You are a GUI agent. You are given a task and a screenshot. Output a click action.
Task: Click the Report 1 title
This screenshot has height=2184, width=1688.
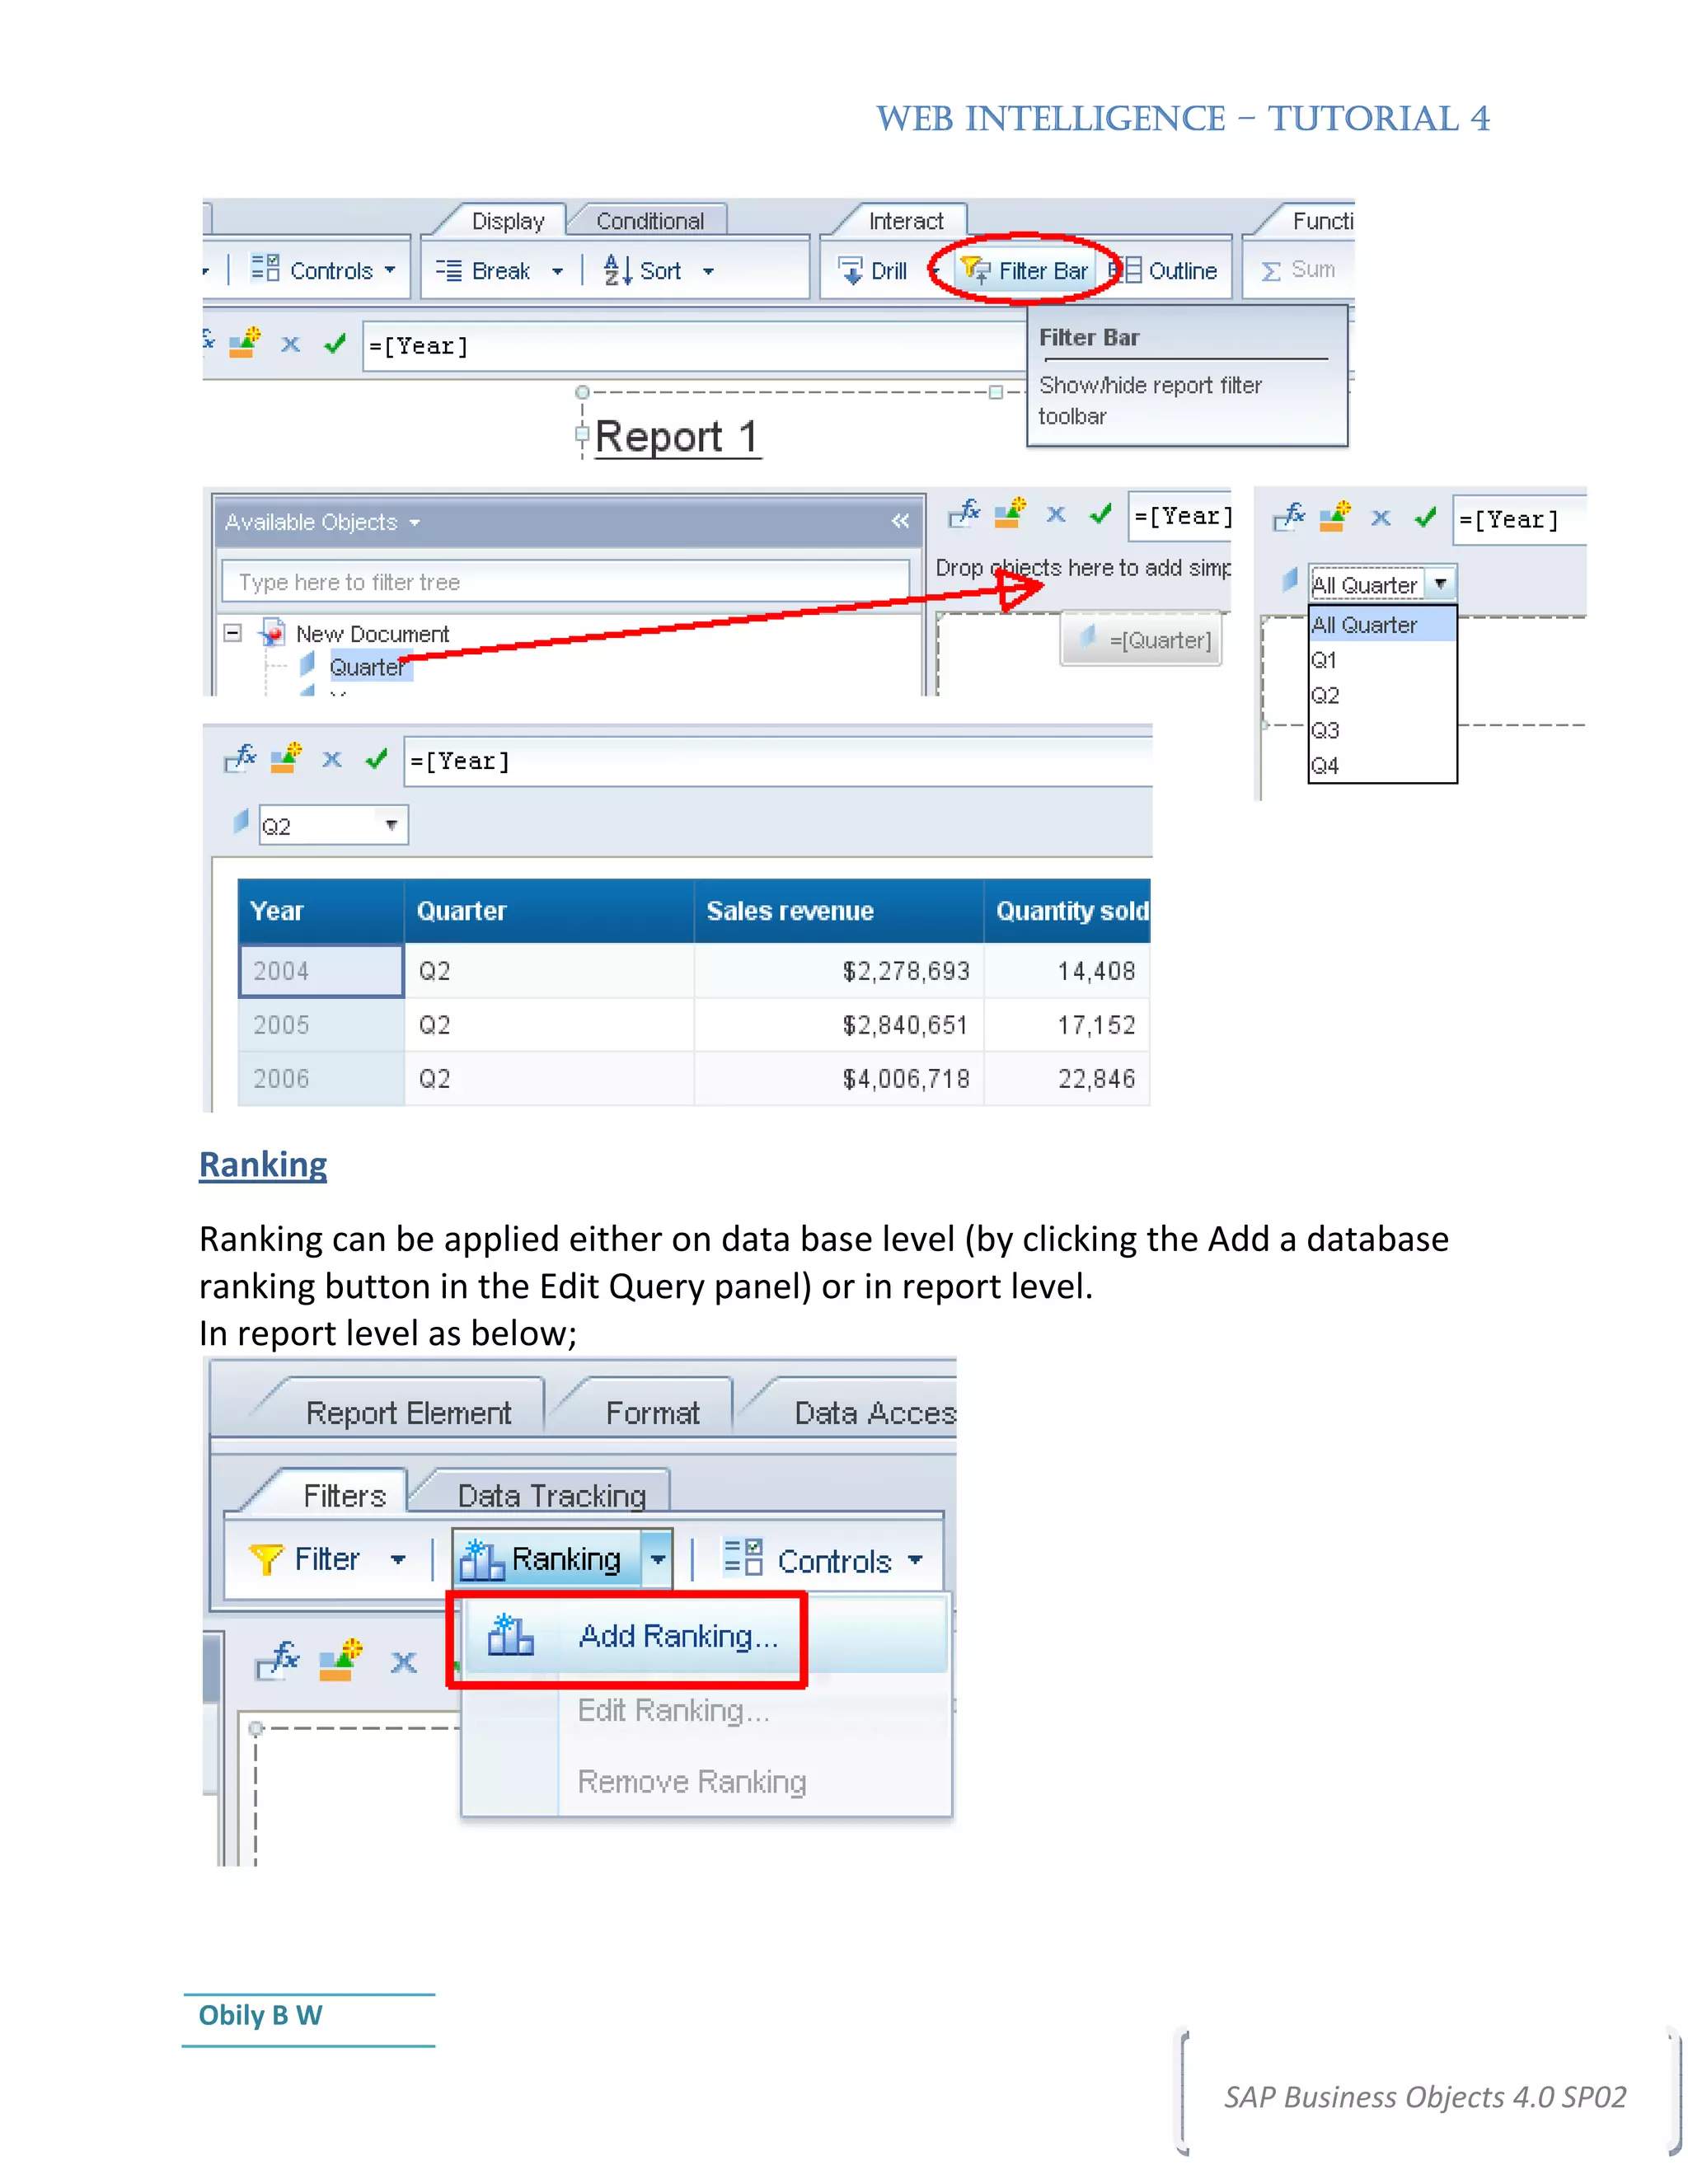[x=677, y=437]
